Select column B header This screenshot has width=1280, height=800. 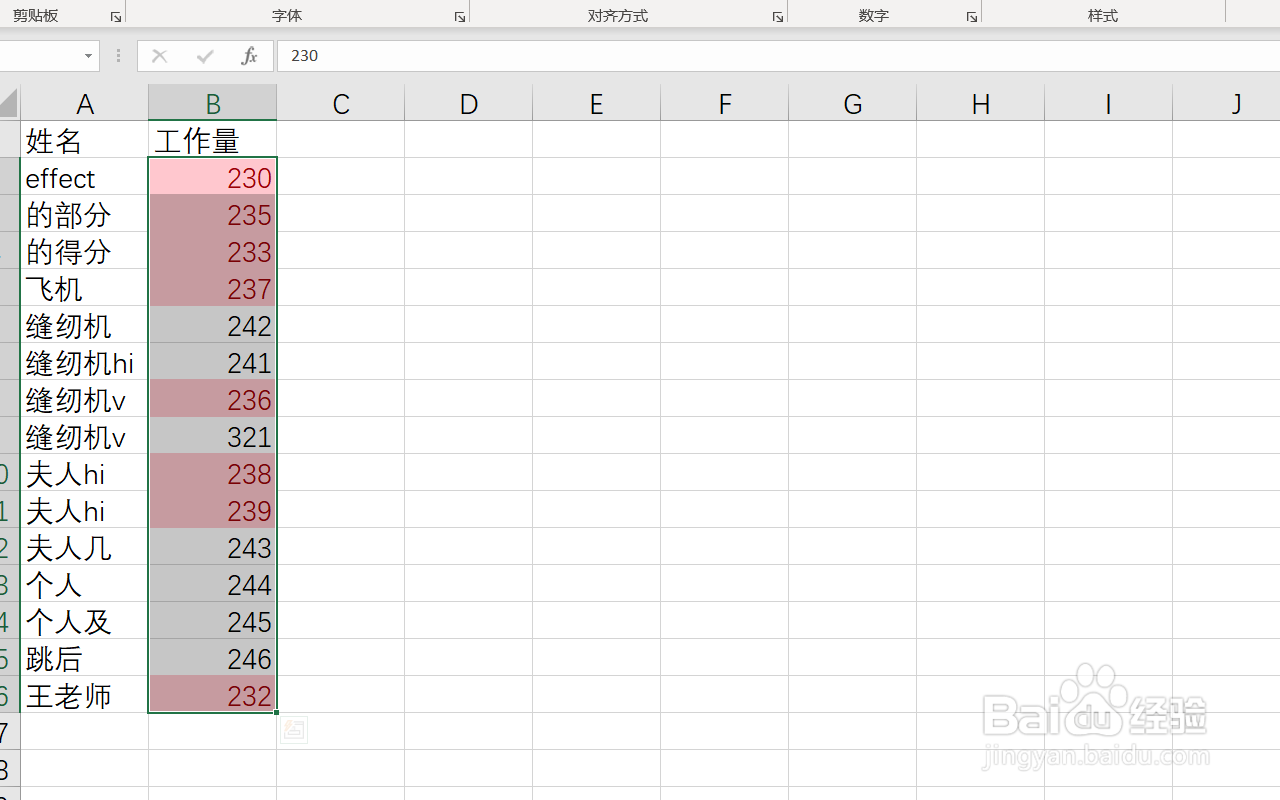[x=213, y=103]
